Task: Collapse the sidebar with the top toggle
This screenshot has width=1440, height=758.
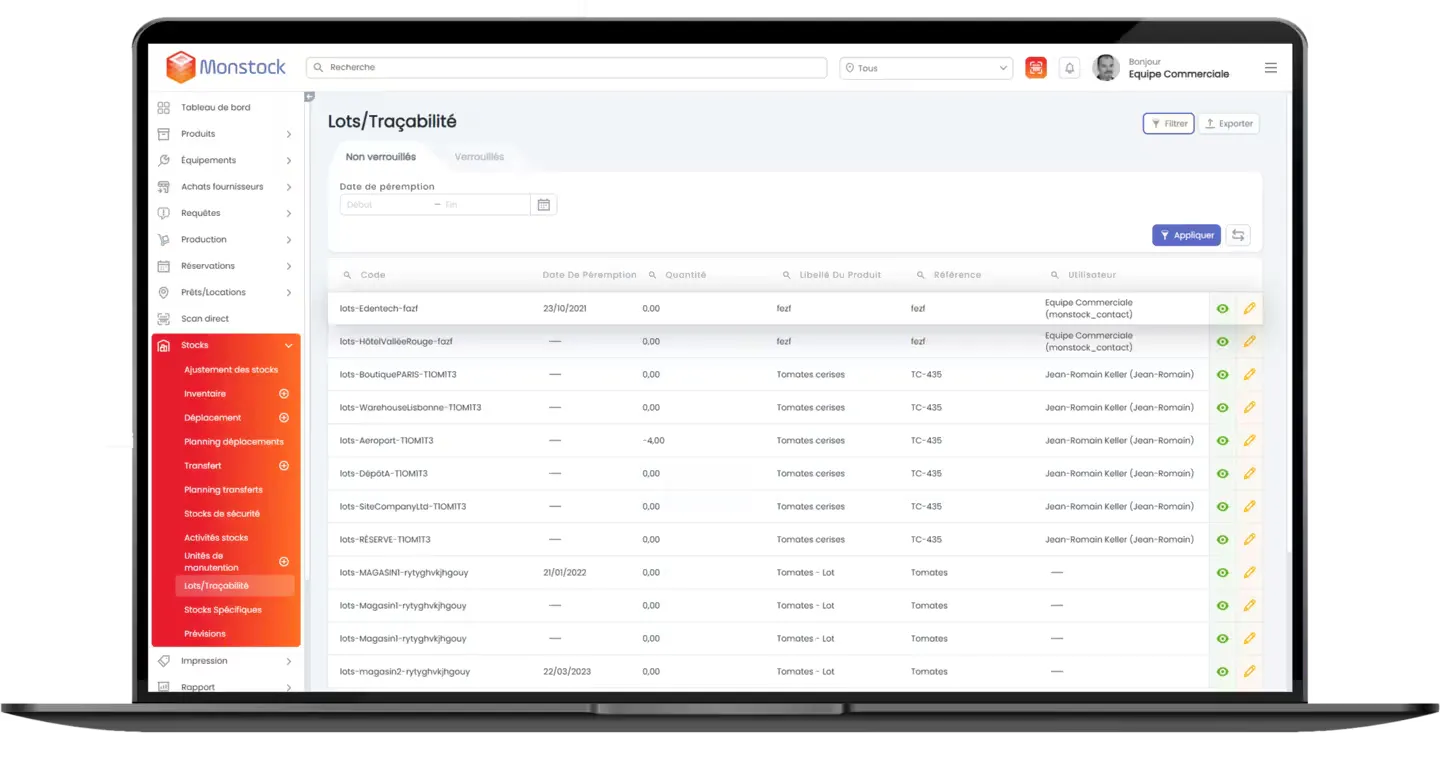Action: (x=309, y=97)
